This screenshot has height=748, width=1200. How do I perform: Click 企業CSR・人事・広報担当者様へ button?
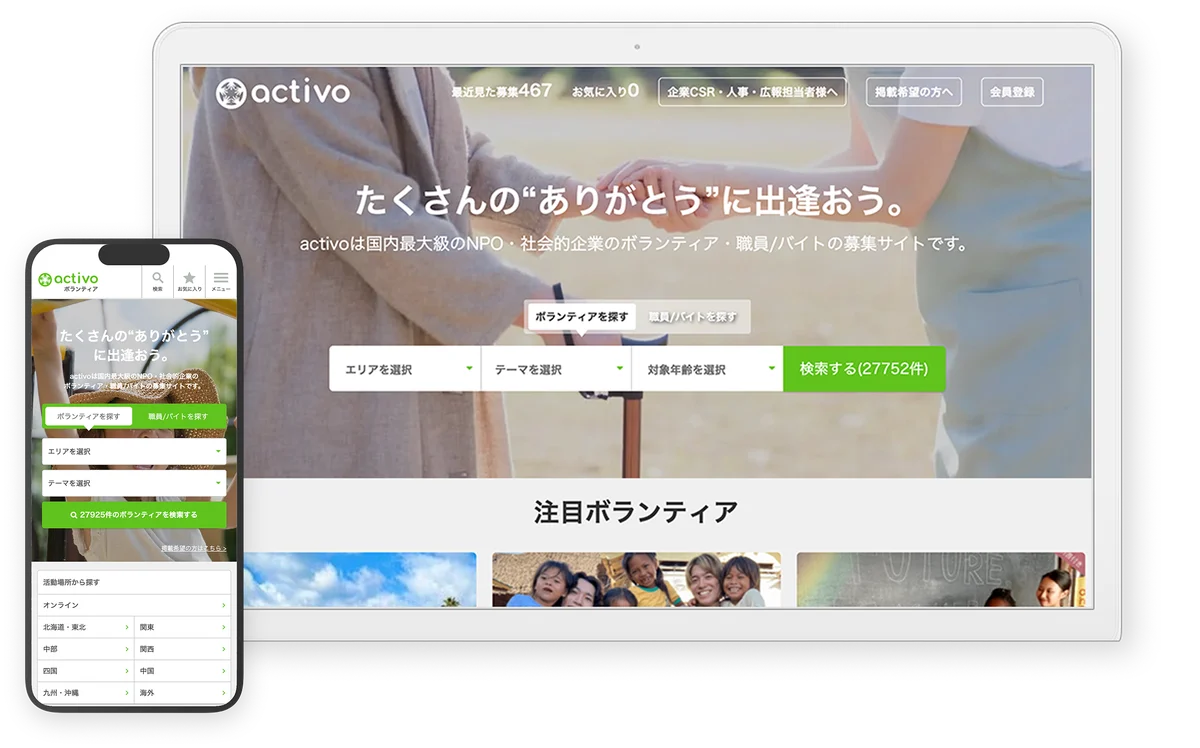(x=753, y=92)
